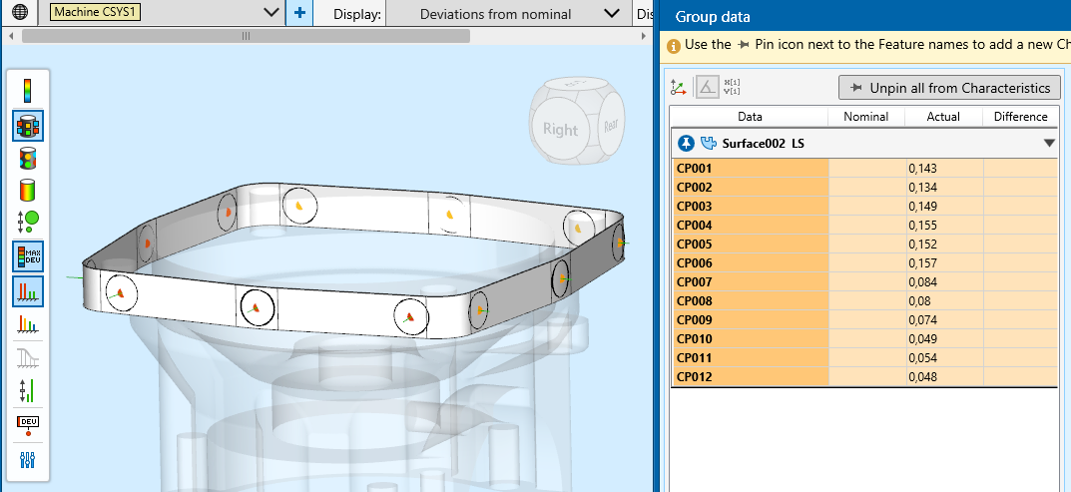The width and height of the screenshot is (1071, 492).
Task: Click the actual value 0,084
Action: click(x=922, y=282)
